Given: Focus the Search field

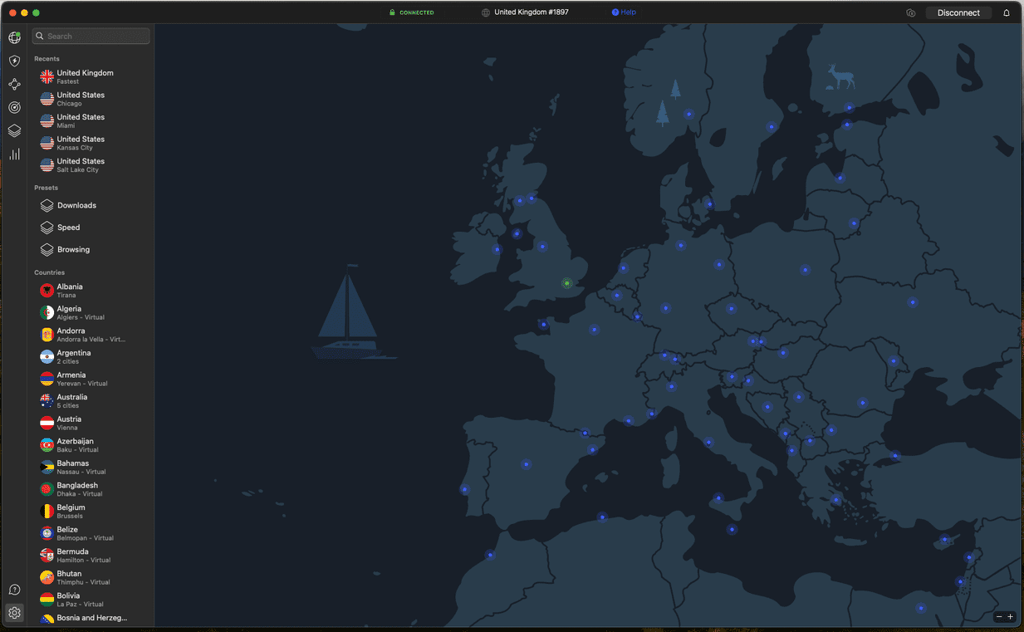Looking at the screenshot, I should [x=91, y=36].
